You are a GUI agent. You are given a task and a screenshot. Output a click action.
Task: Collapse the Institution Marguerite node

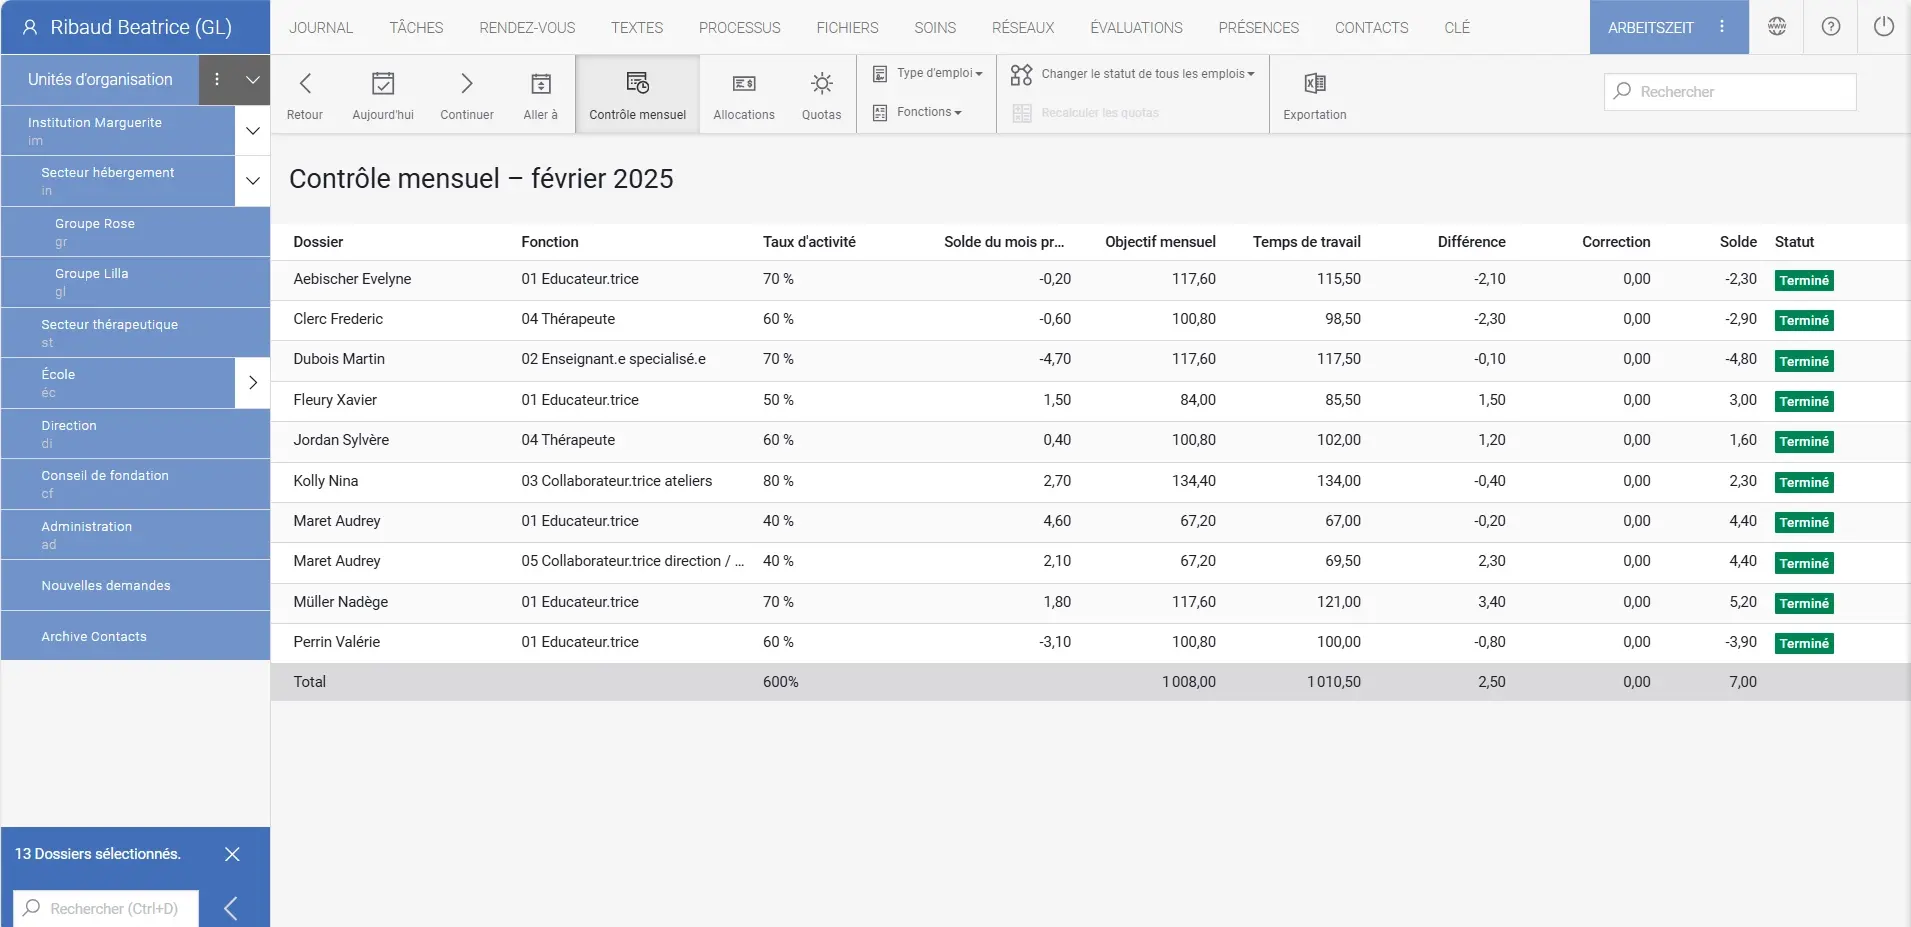tap(252, 131)
